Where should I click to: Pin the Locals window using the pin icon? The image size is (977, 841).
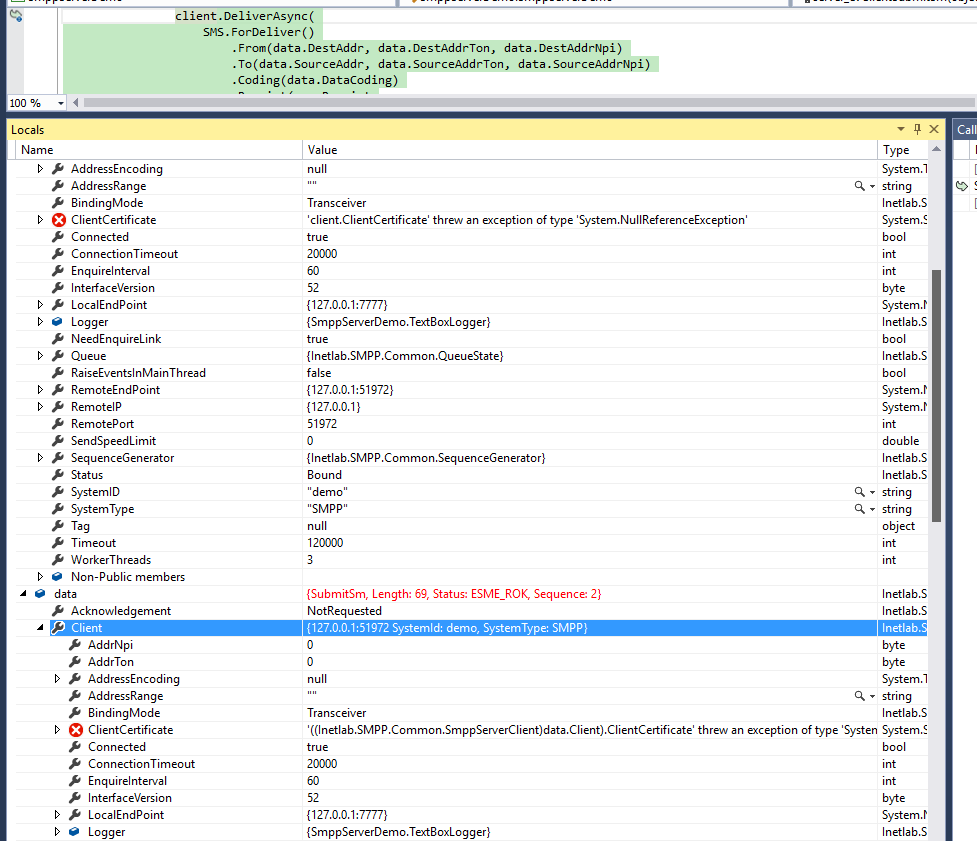point(917,129)
